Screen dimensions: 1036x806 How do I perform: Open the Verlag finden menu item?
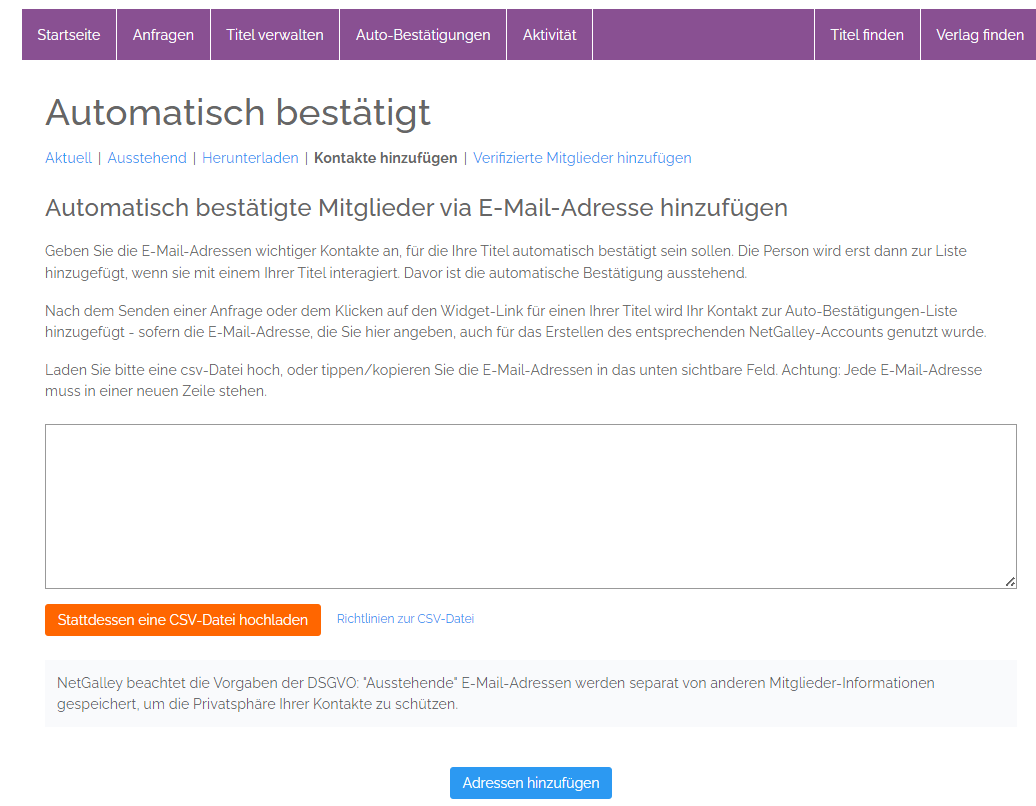click(979, 34)
